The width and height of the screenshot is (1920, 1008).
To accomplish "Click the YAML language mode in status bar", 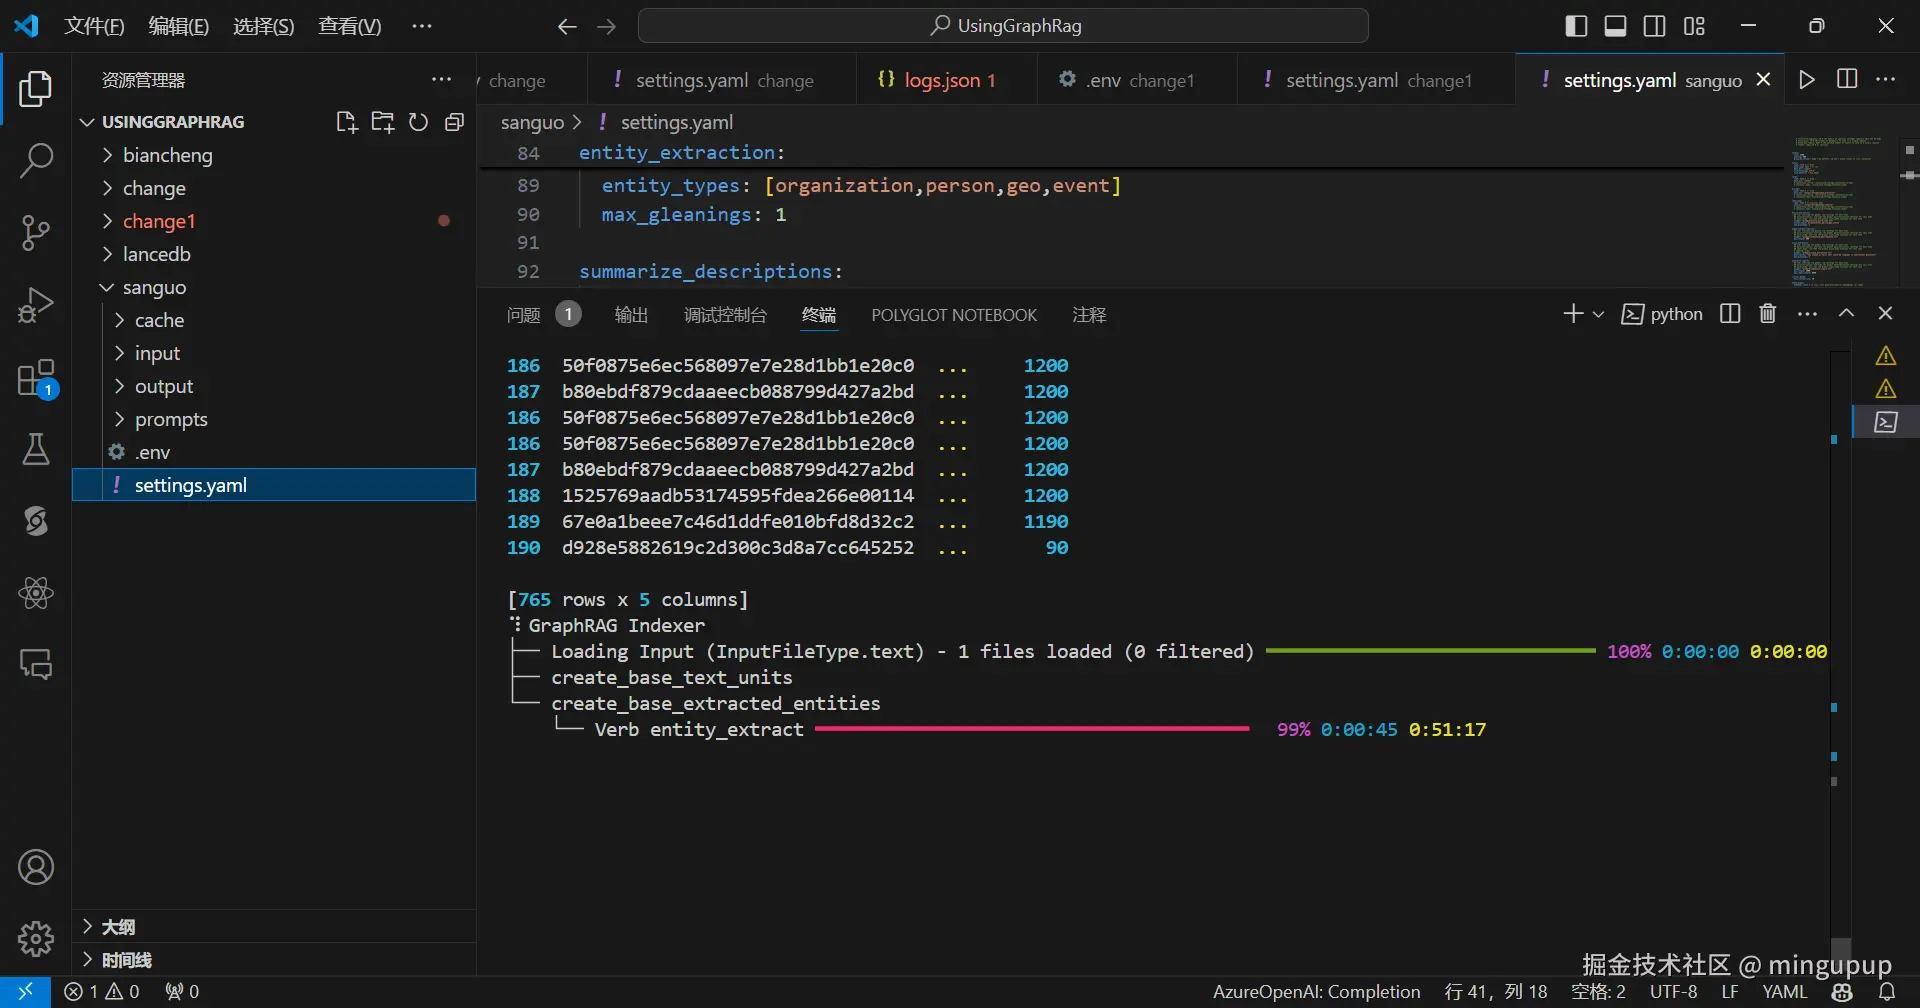I will point(1784,991).
